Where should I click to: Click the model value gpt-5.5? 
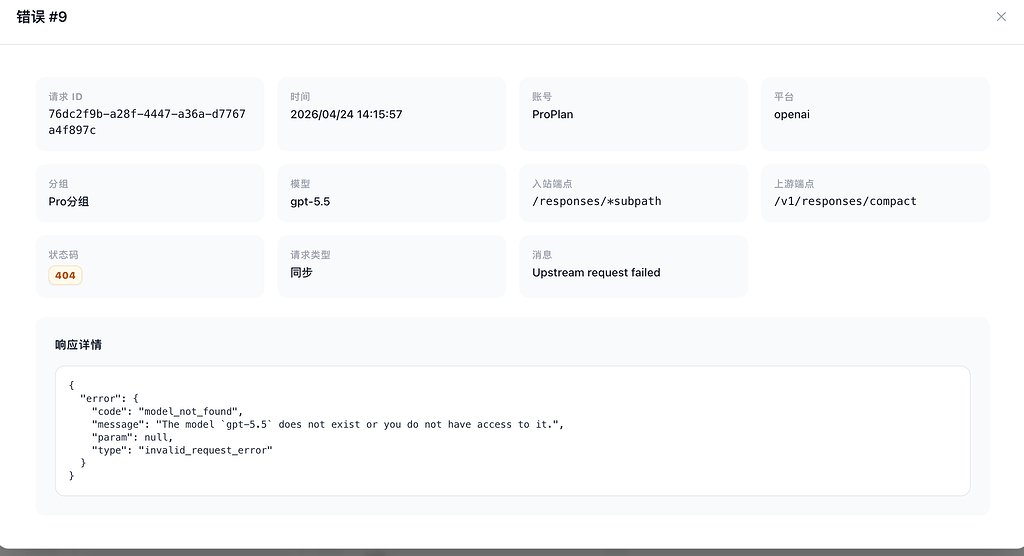click(x=310, y=201)
